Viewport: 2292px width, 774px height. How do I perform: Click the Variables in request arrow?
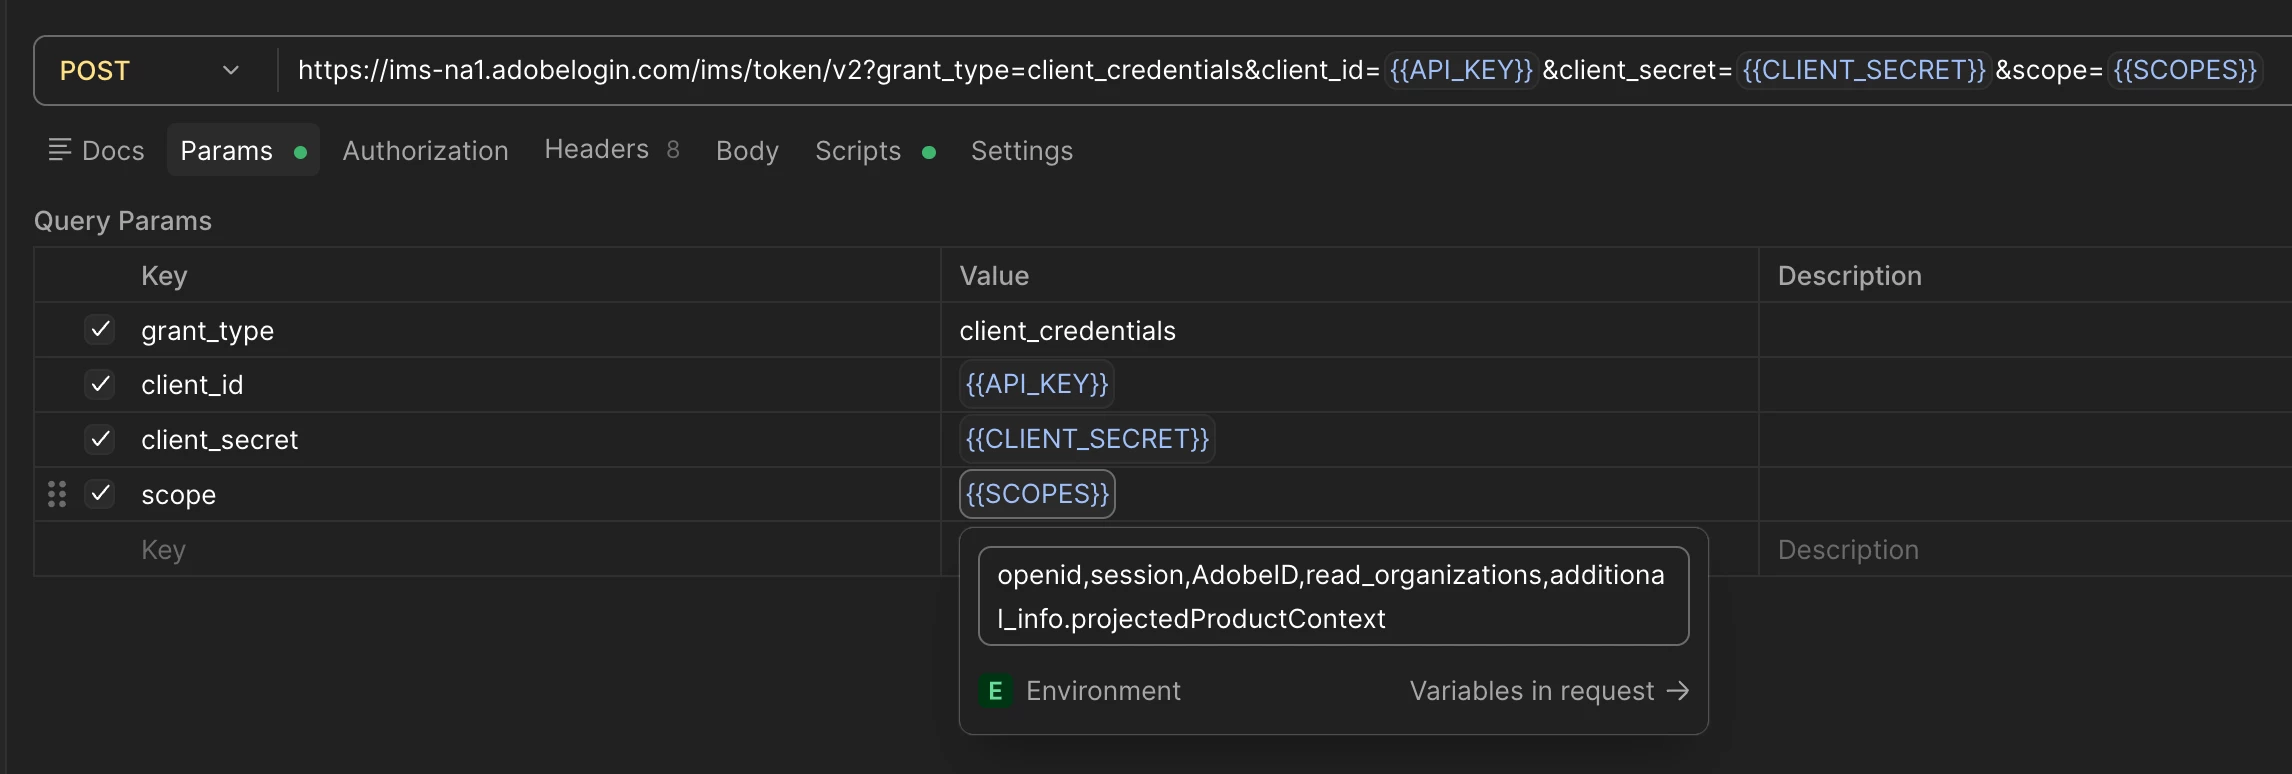tap(1678, 691)
